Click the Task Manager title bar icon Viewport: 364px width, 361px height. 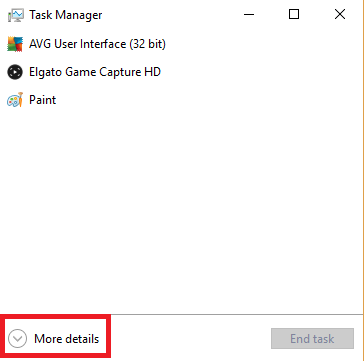tap(15, 15)
